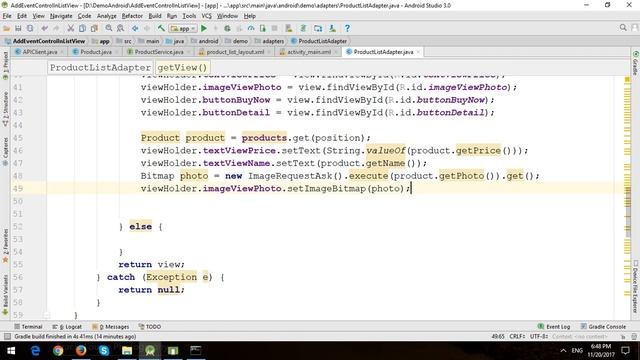Click the Profile app gauge icon
The image size is (640, 360).
coord(251,28)
